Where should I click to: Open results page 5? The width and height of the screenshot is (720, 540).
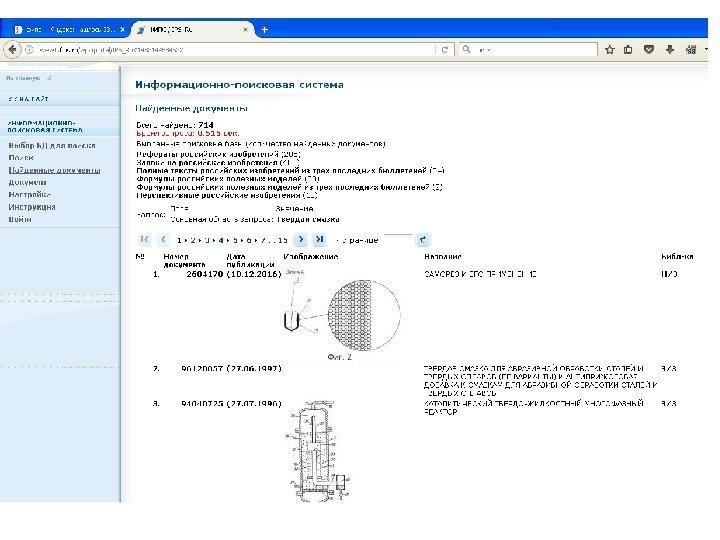[x=235, y=240]
